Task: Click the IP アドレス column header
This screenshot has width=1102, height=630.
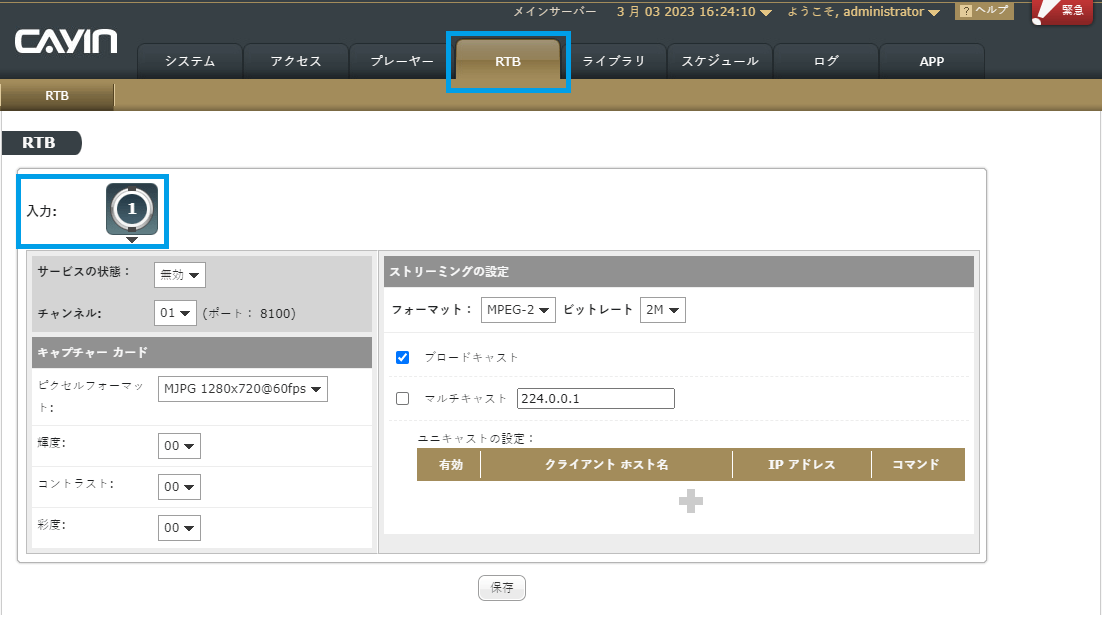Action: (802, 465)
